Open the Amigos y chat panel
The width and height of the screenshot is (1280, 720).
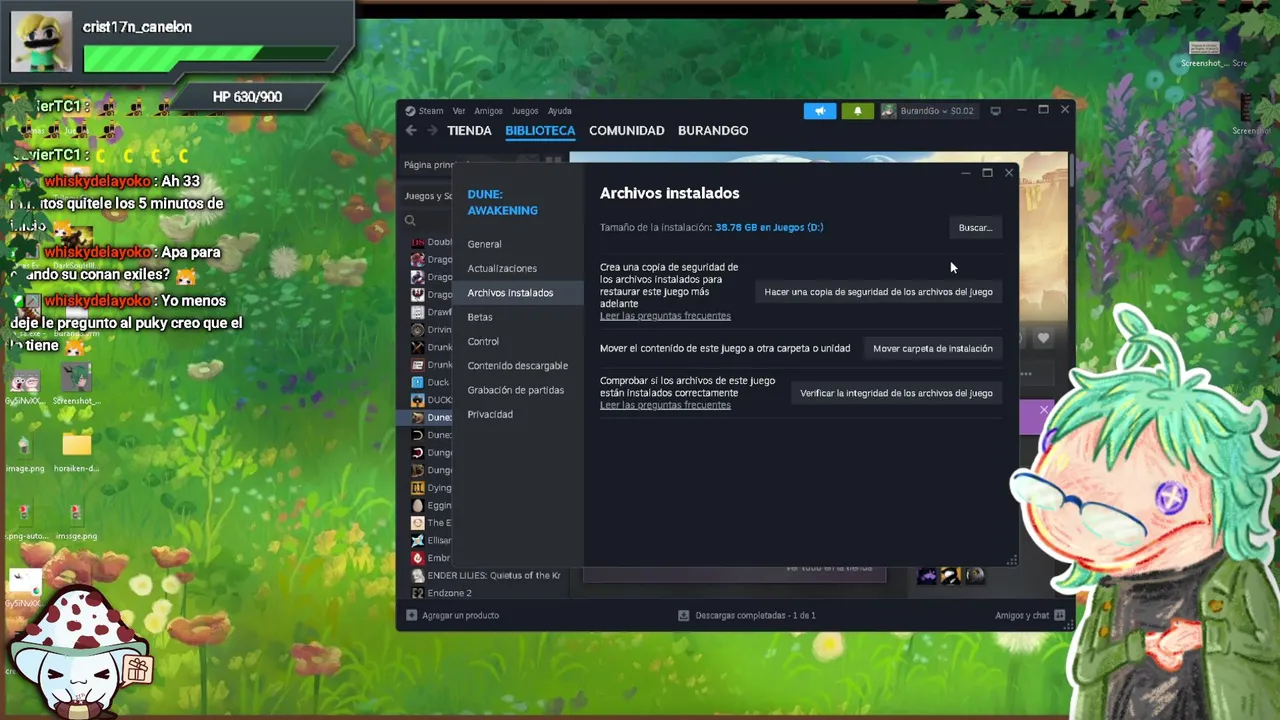coord(1022,616)
